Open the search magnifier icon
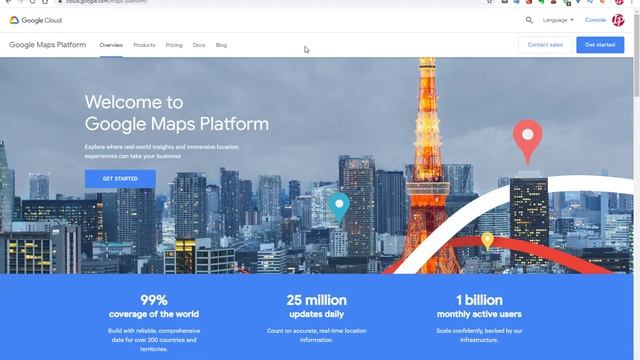Screen dimensions: 640x360 [529, 20]
